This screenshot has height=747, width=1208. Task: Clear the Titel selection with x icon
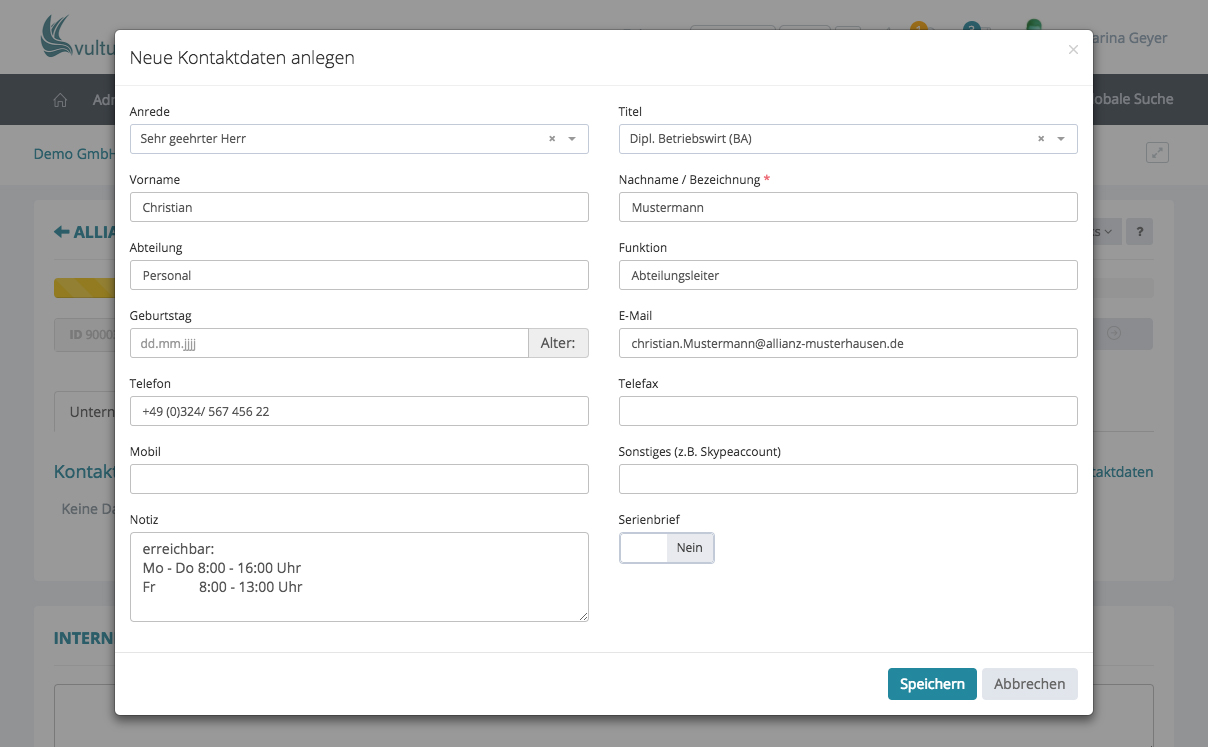pyautogui.click(x=1041, y=139)
